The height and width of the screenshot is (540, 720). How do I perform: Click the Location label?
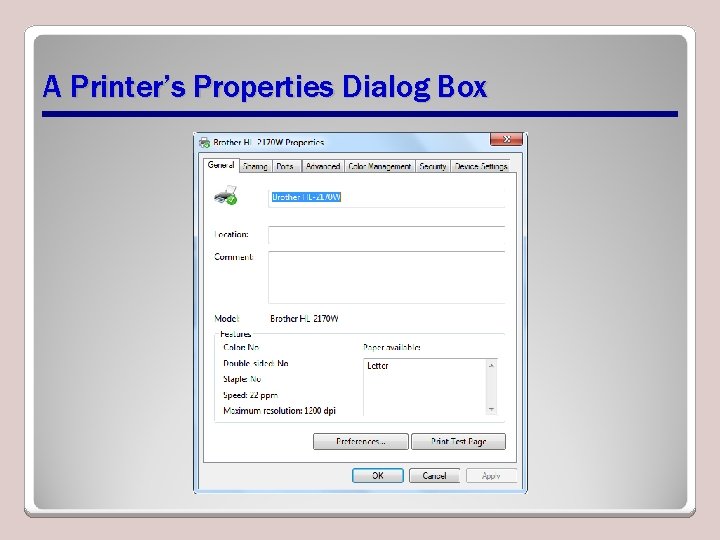point(231,235)
